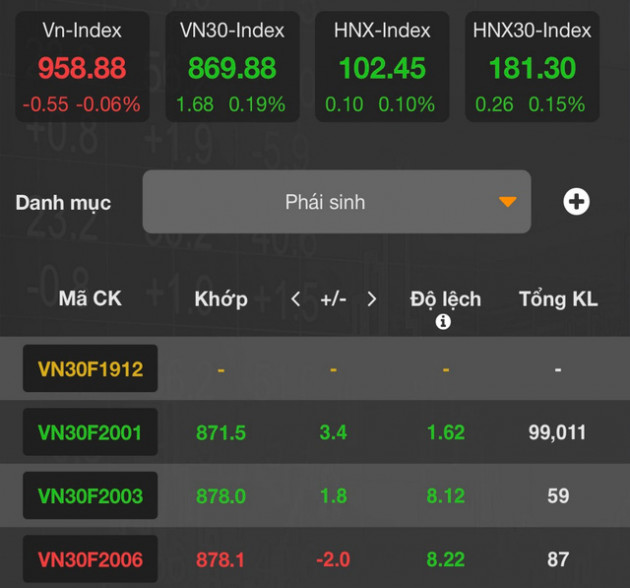Screen dimensions: 630x588
Task: Click the orange dropdown arrow in Phái sinh
Action: click(x=507, y=202)
